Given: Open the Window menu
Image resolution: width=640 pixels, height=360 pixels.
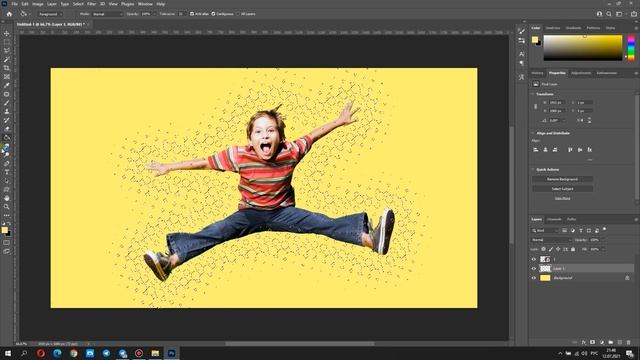Looking at the screenshot, I should tap(145, 4).
